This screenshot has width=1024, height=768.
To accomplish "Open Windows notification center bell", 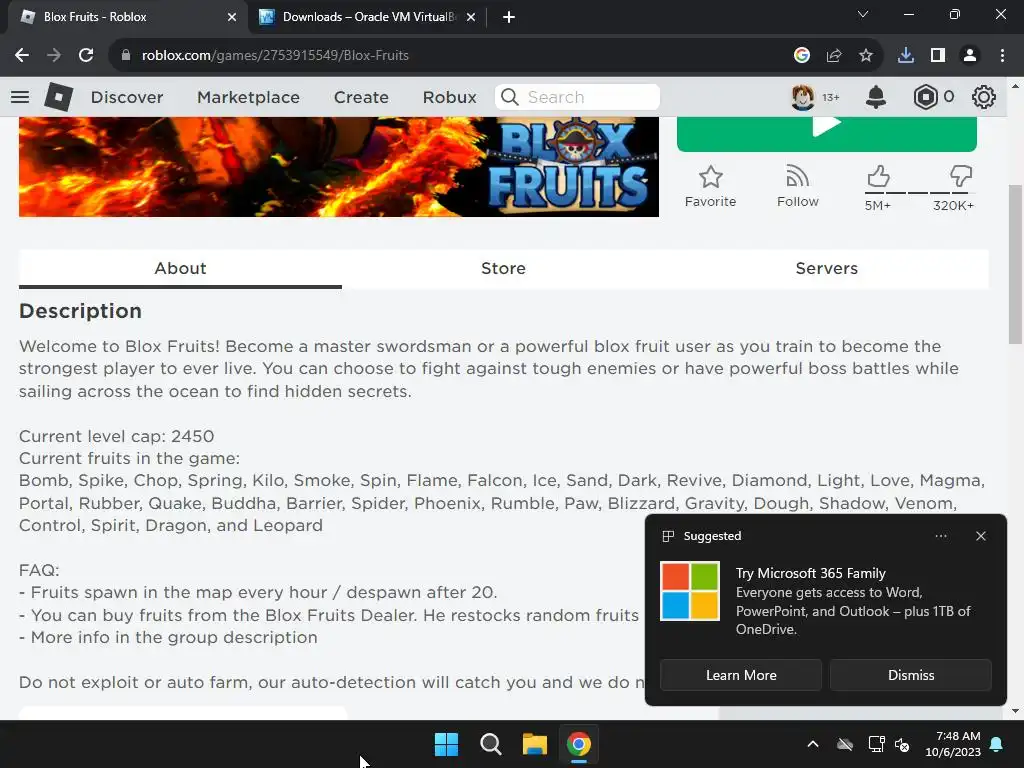I will click(x=997, y=744).
